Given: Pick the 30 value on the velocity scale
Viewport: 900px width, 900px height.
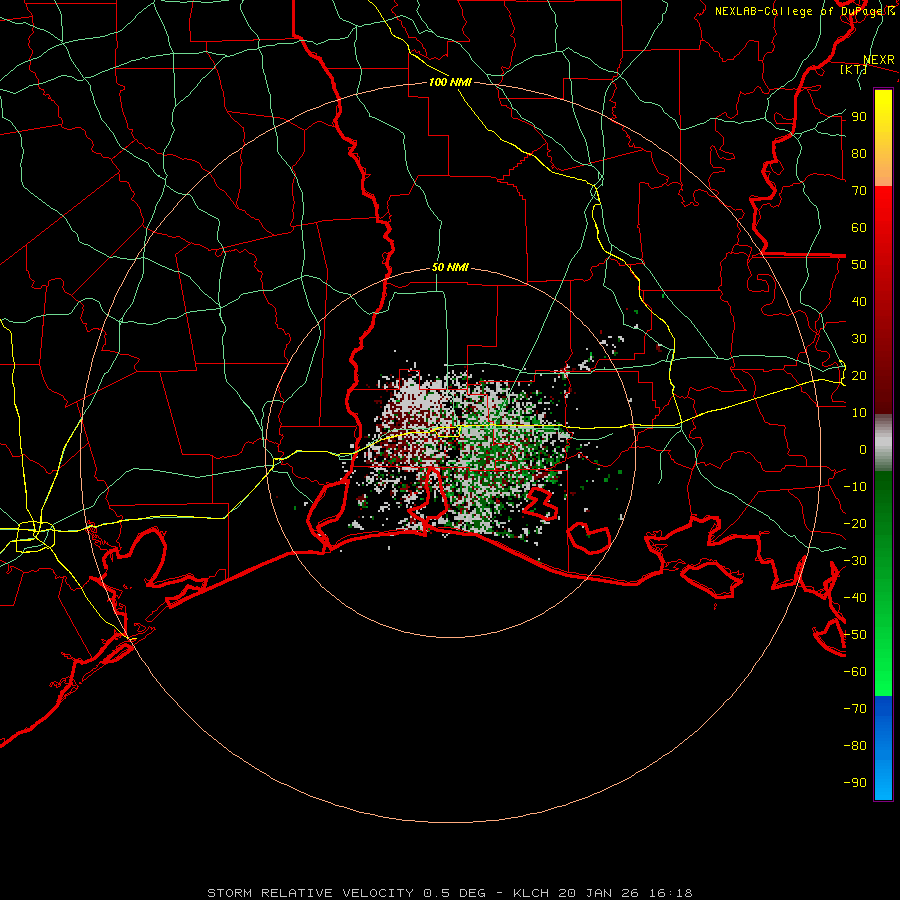Looking at the screenshot, I should pos(859,339).
